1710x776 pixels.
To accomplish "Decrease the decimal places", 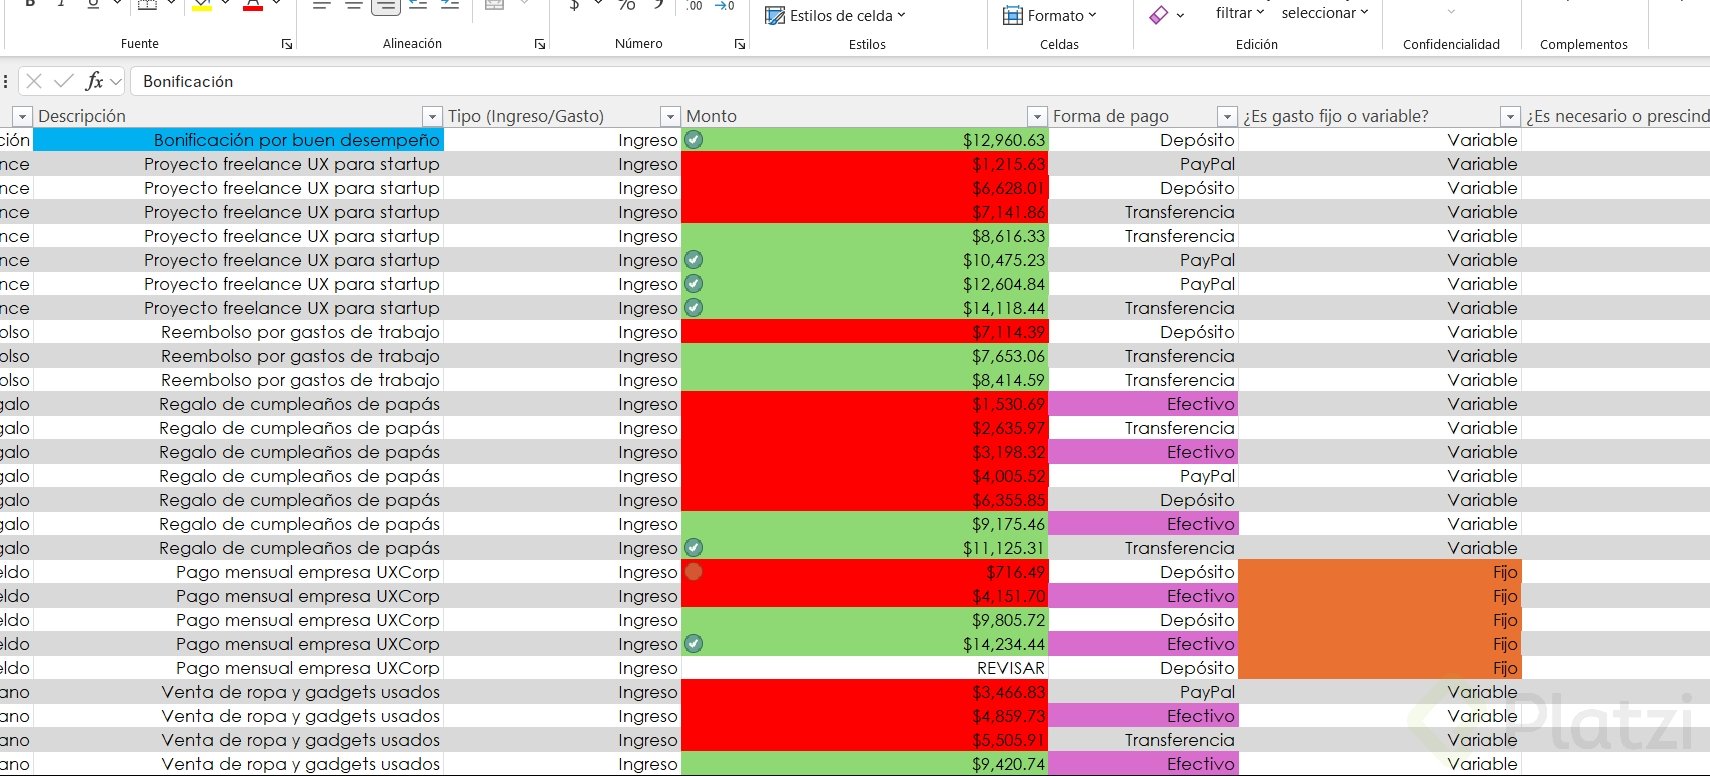I will 725,6.
